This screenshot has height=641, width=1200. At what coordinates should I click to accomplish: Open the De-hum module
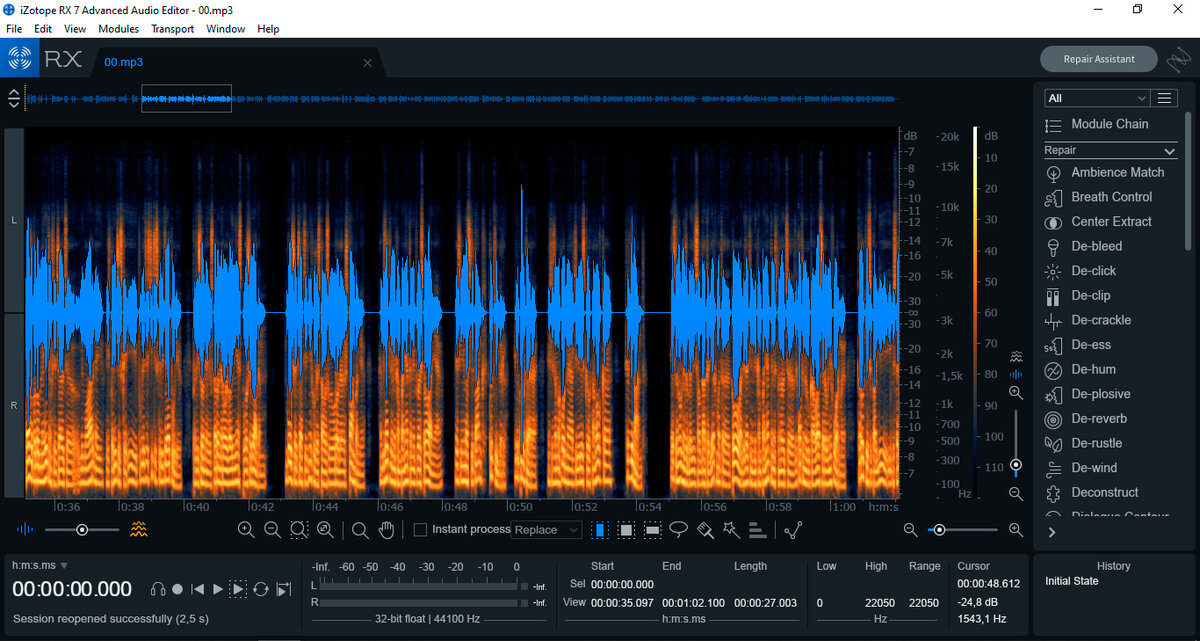pos(1081,369)
